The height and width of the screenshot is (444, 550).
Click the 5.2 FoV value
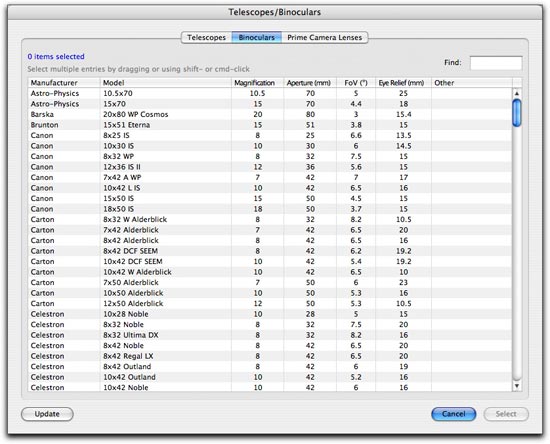pos(356,377)
